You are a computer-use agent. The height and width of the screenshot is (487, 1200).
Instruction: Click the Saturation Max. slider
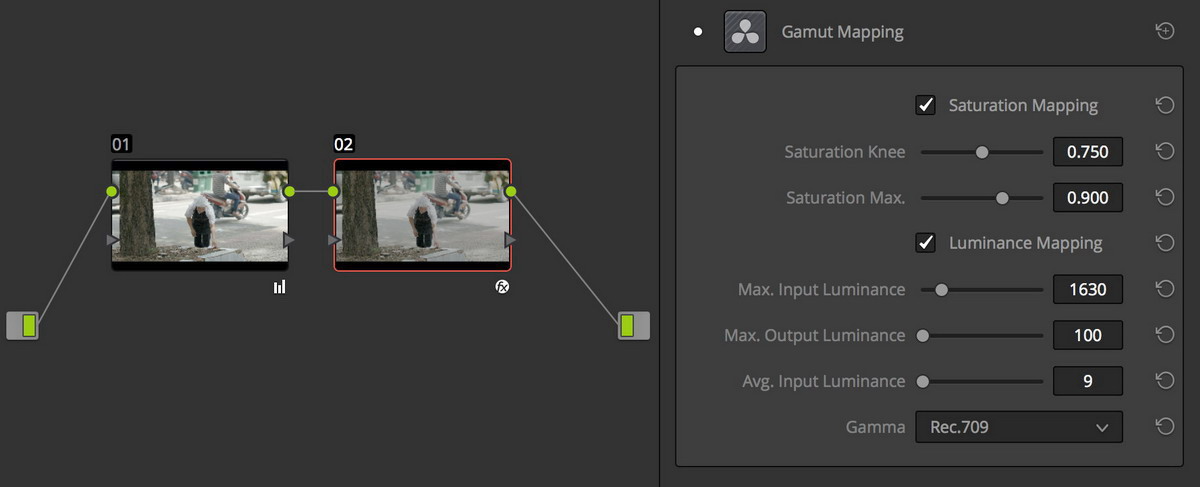[982, 198]
